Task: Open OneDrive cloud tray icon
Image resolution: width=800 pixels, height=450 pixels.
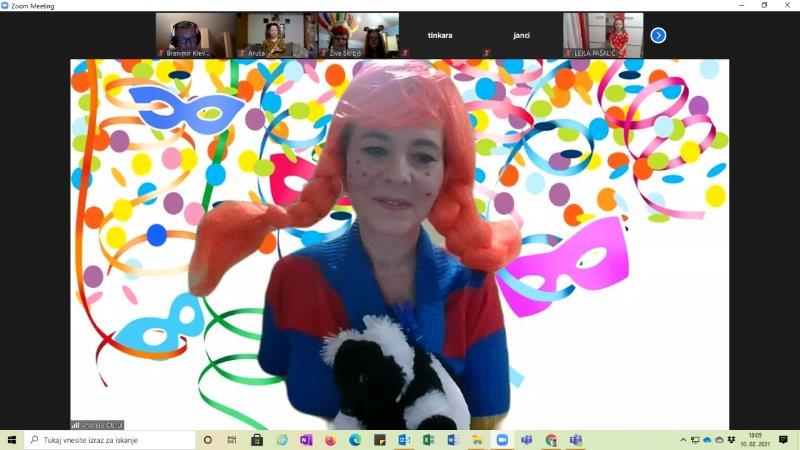Action: (x=707, y=440)
